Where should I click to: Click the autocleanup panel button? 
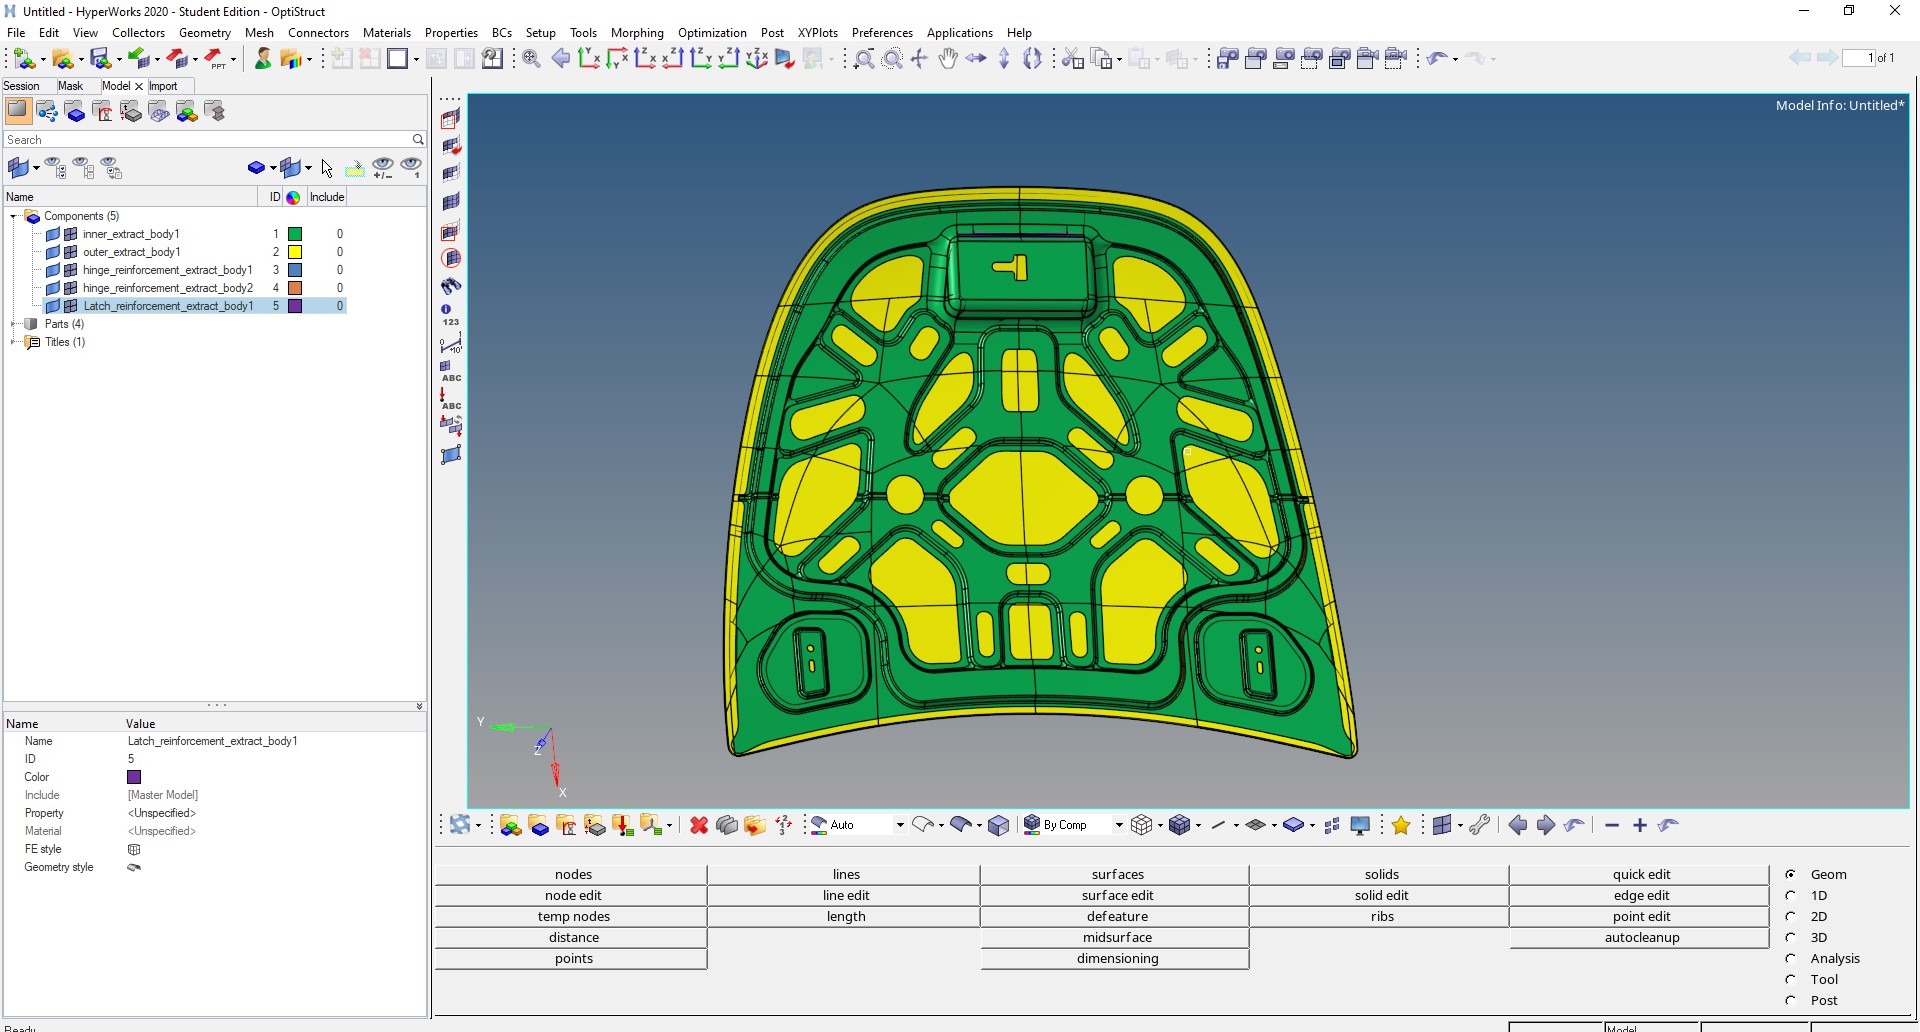[1641, 937]
